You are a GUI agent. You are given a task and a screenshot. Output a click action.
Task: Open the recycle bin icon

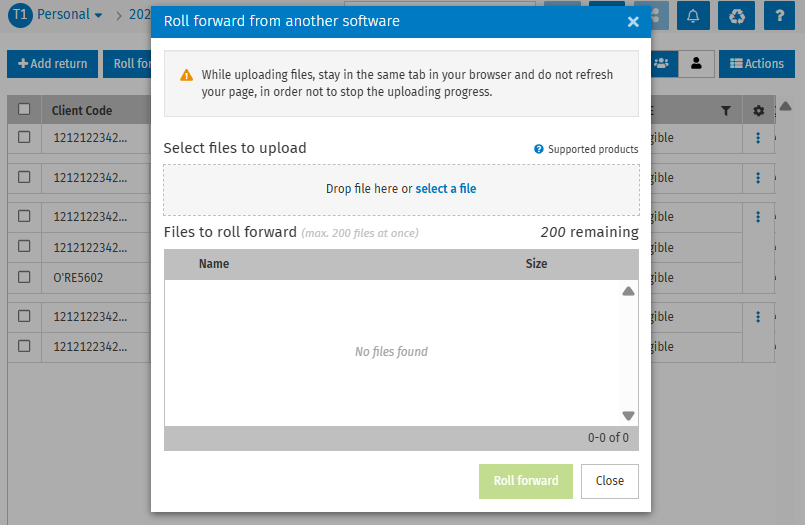(736, 15)
